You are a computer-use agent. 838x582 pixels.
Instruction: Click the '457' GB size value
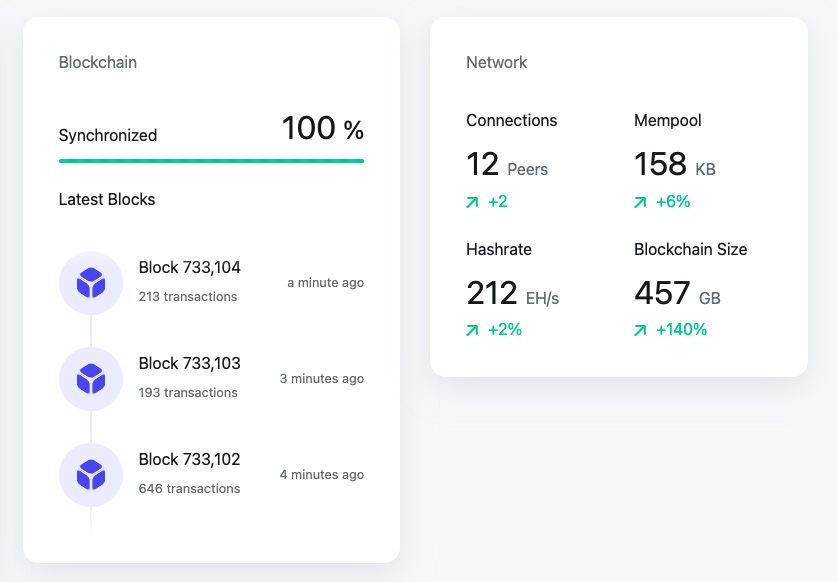coord(662,293)
